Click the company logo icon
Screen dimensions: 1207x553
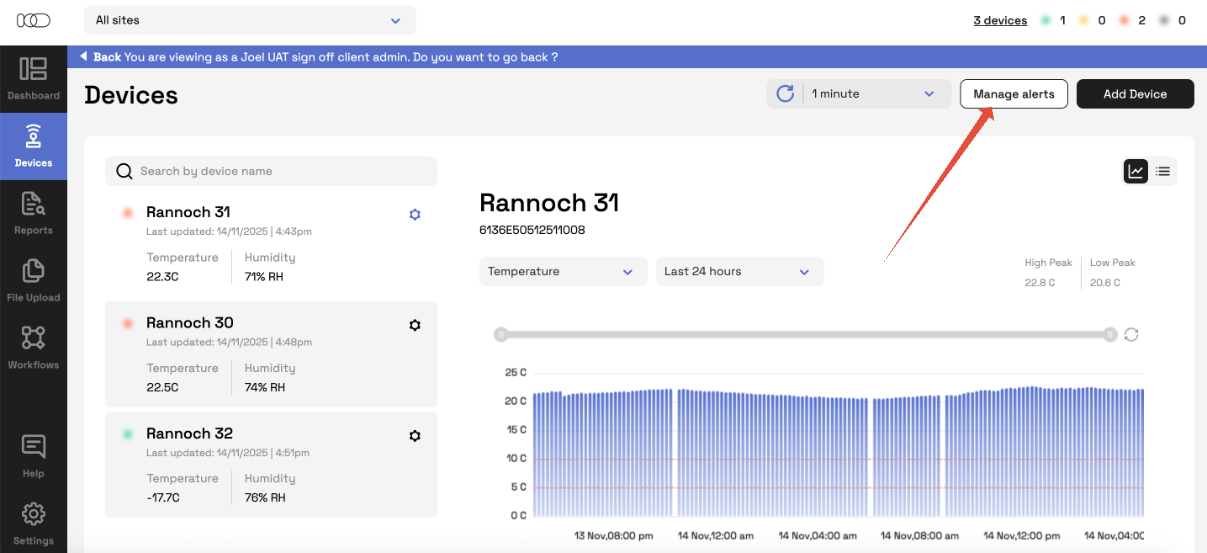(33, 20)
